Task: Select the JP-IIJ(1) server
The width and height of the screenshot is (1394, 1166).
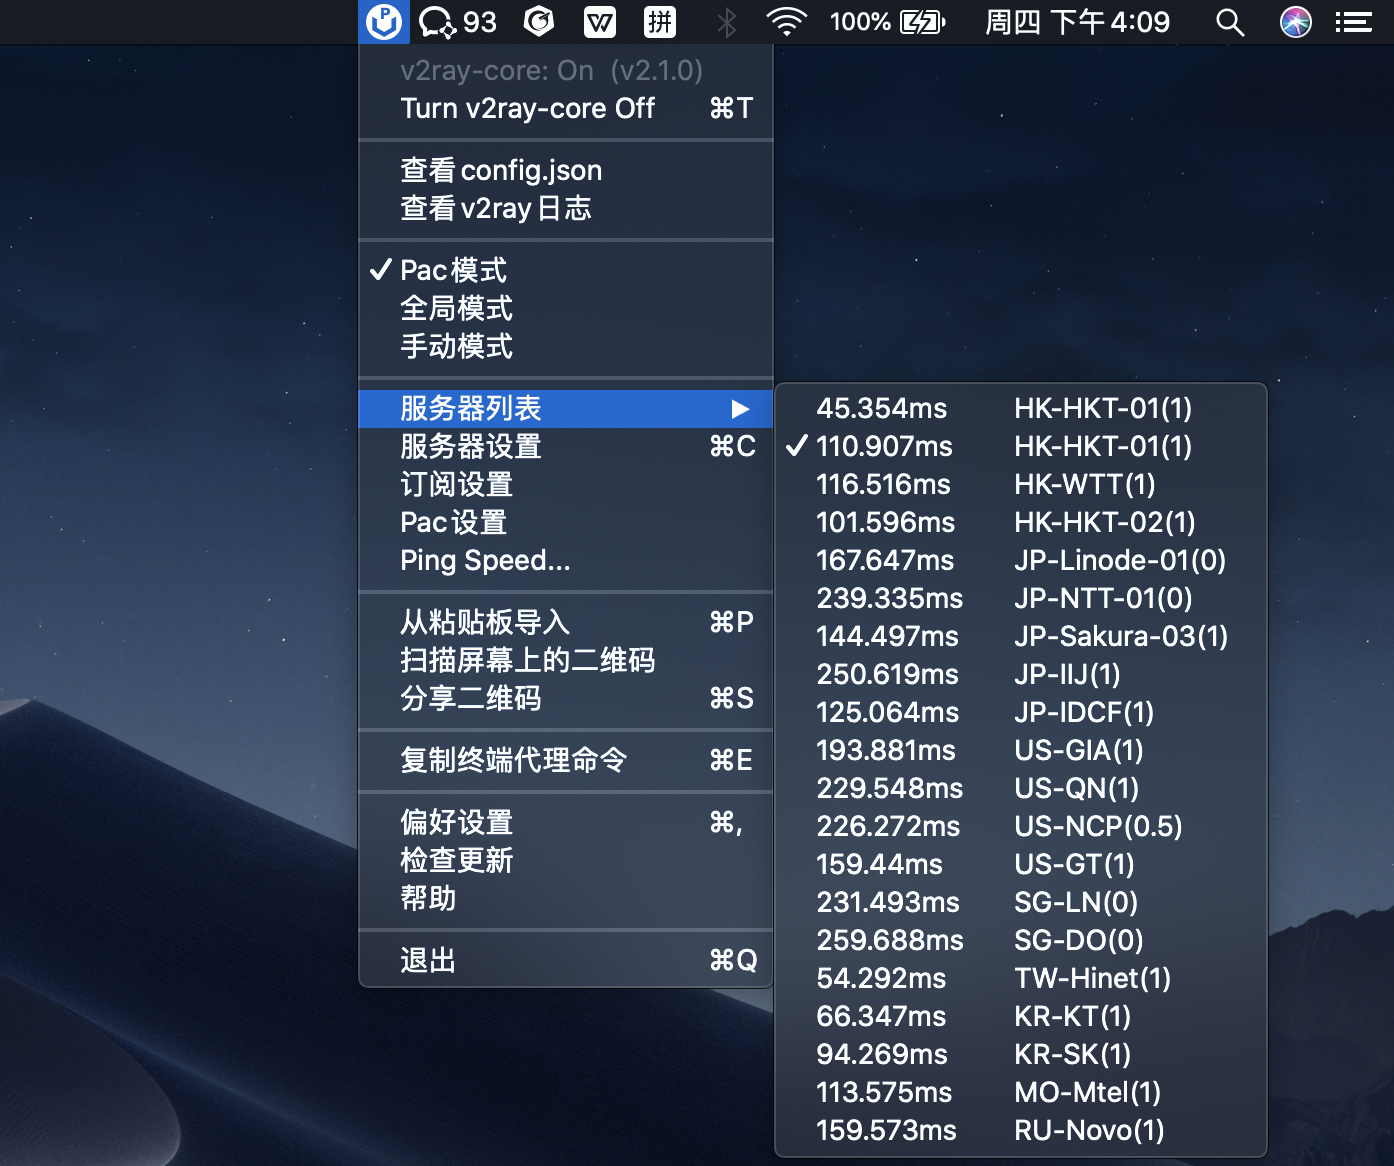Action: pos(1021,674)
